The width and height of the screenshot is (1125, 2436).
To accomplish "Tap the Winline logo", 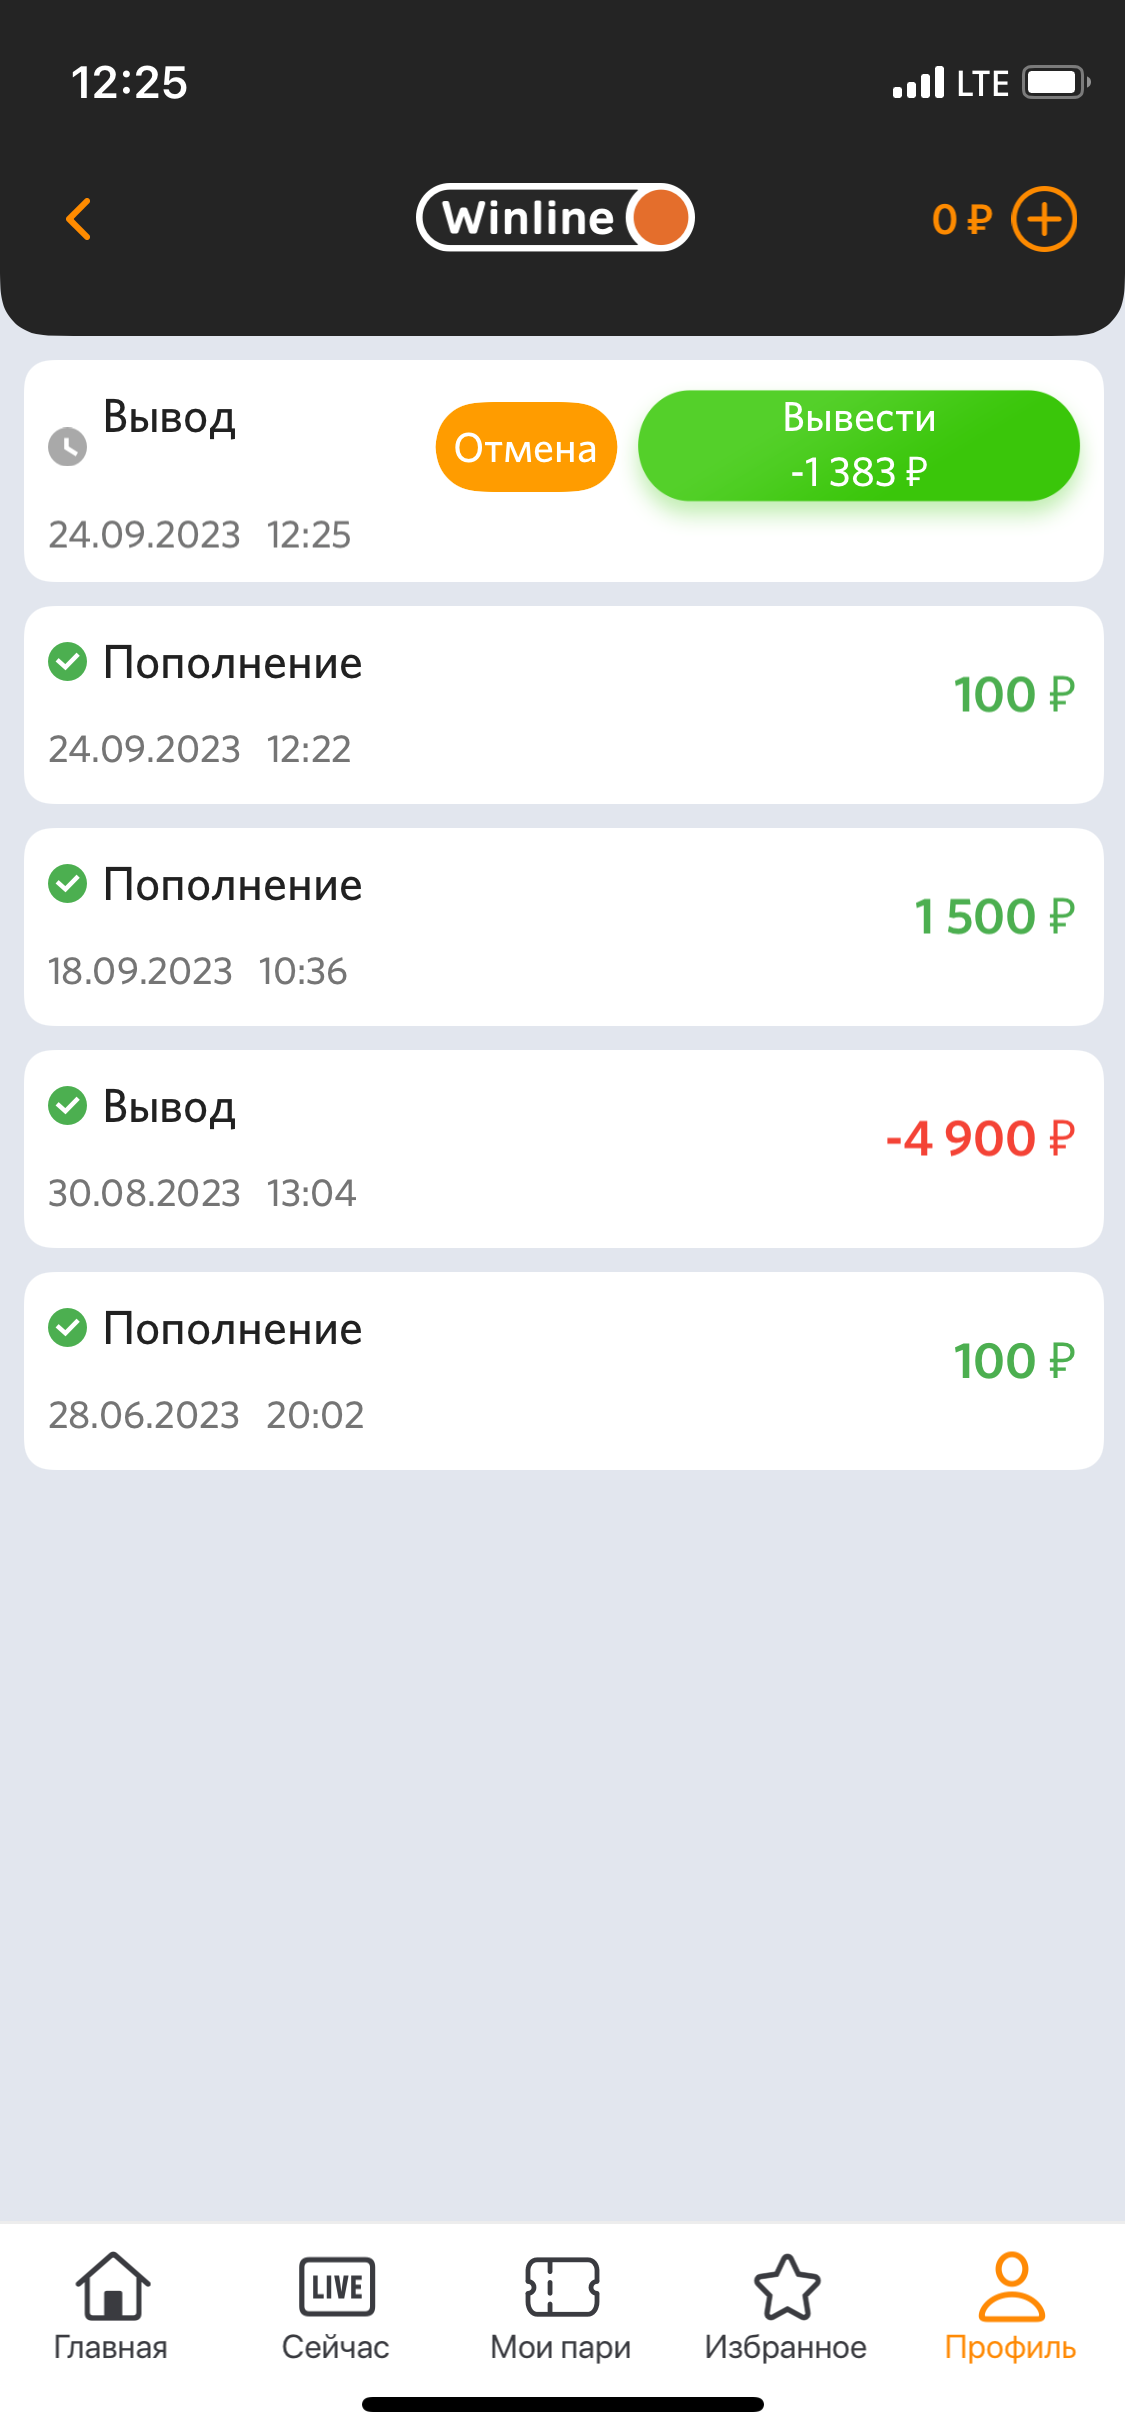I will 555,218.
